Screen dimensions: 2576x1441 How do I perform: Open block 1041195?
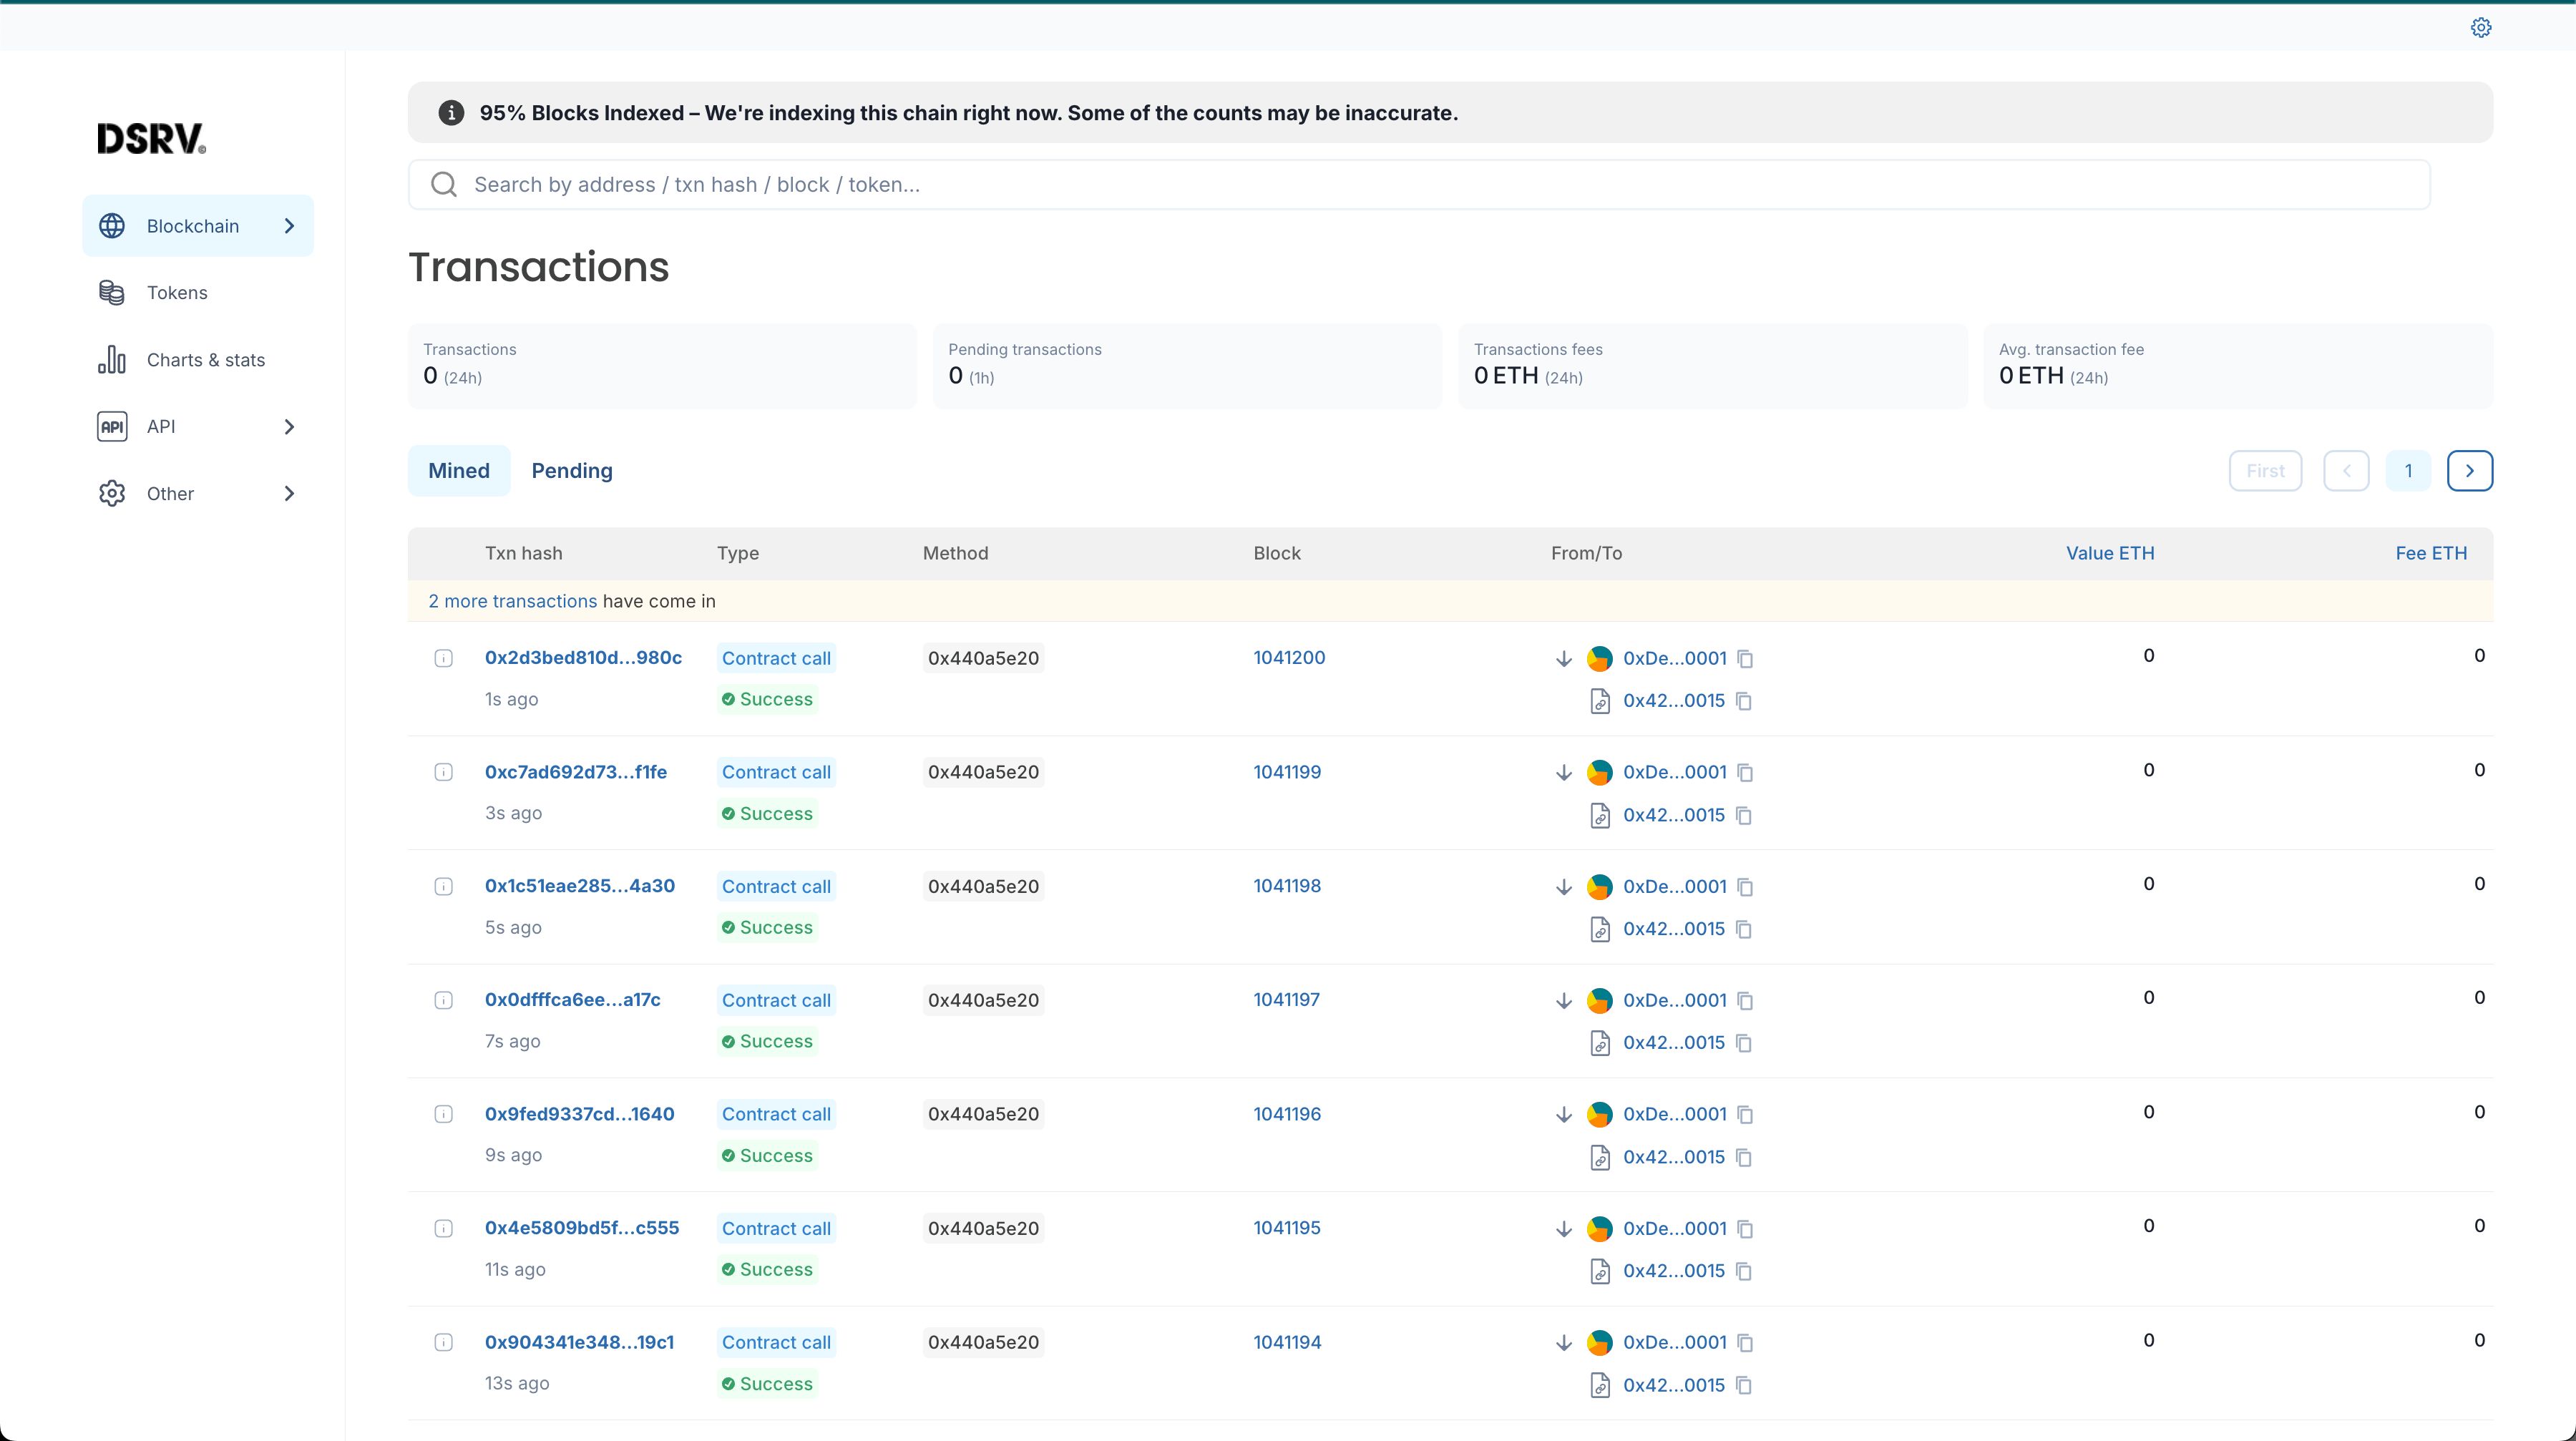click(1287, 1228)
